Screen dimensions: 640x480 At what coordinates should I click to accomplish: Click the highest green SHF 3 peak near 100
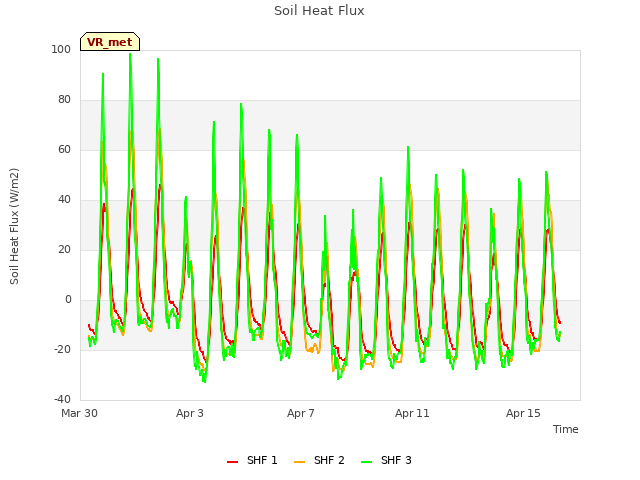pyautogui.click(x=130, y=54)
